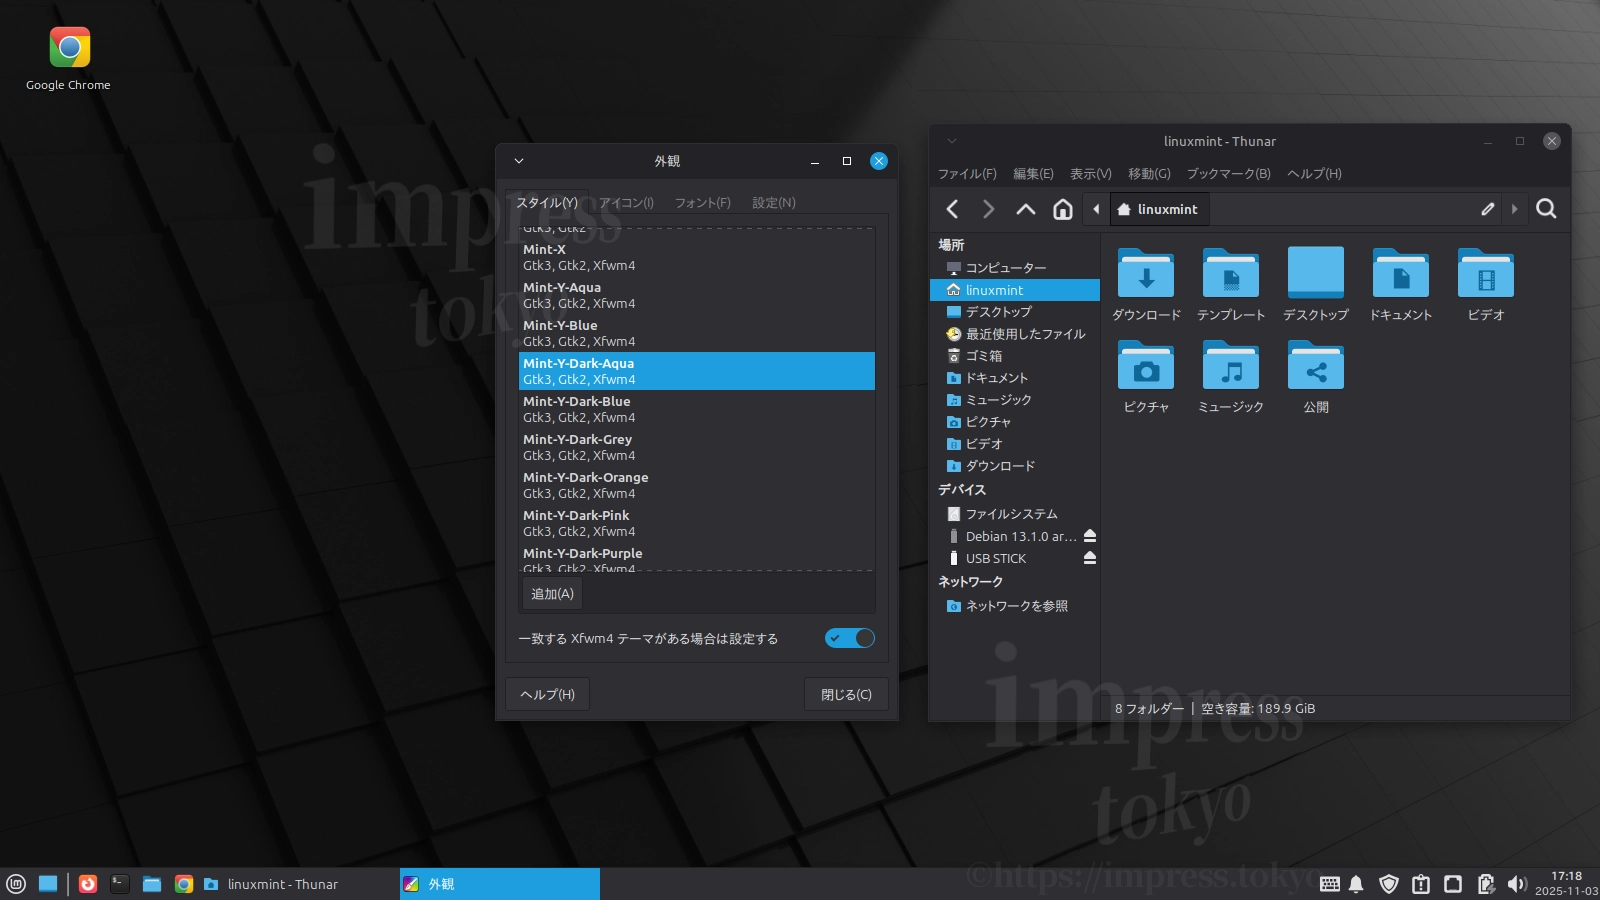Select the ビデオ folder in file view
This screenshot has height=900, width=1600.
[1486, 284]
